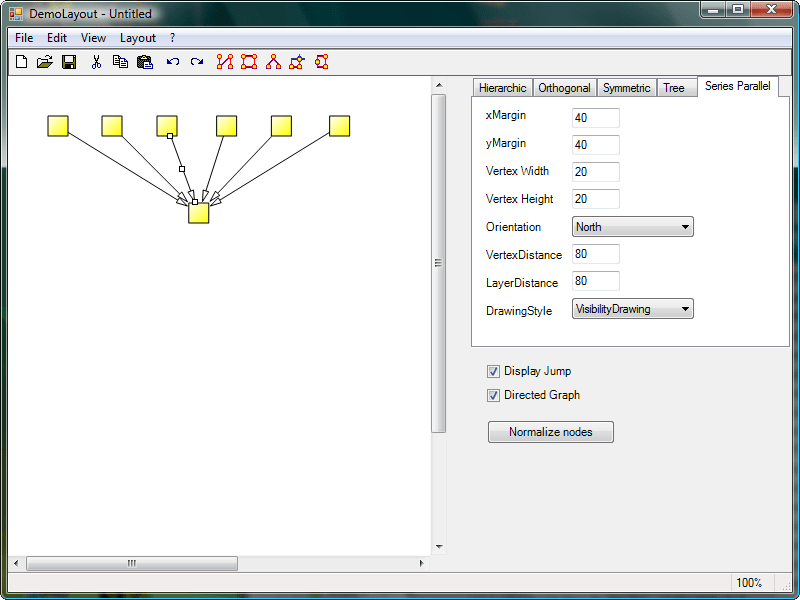Open the DrawingStyle dropdown showing VisibilityDrawing

tap(633, 309)
